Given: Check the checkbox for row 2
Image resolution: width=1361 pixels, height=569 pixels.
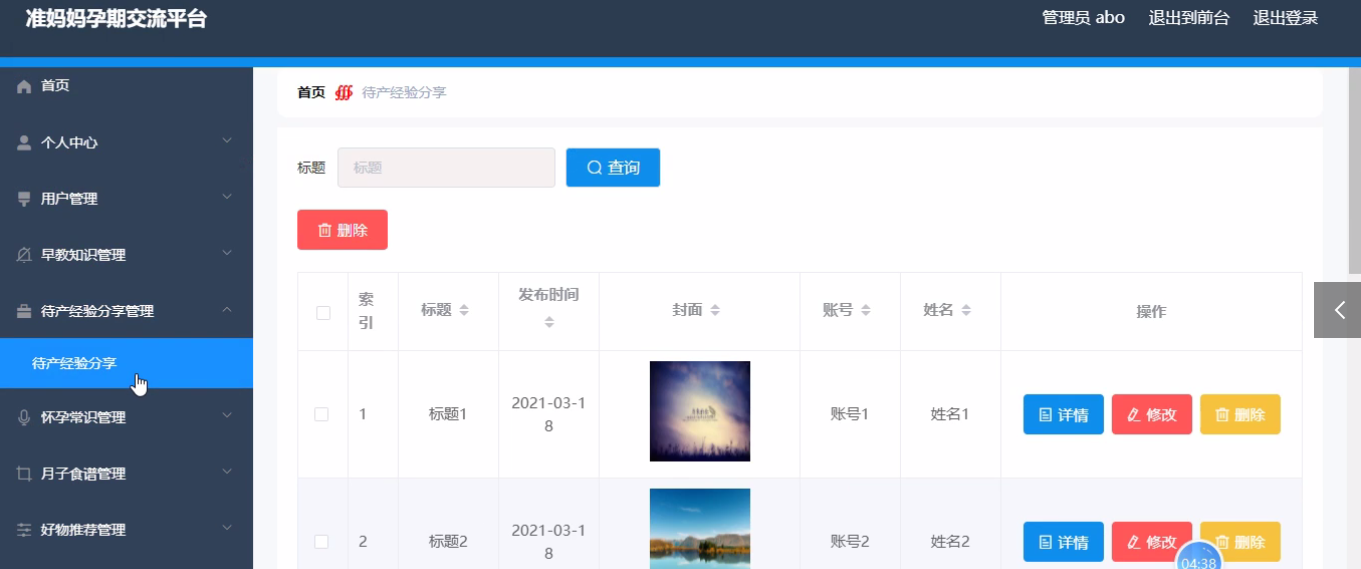Looking at the screenshot, I should coord(322,542).
